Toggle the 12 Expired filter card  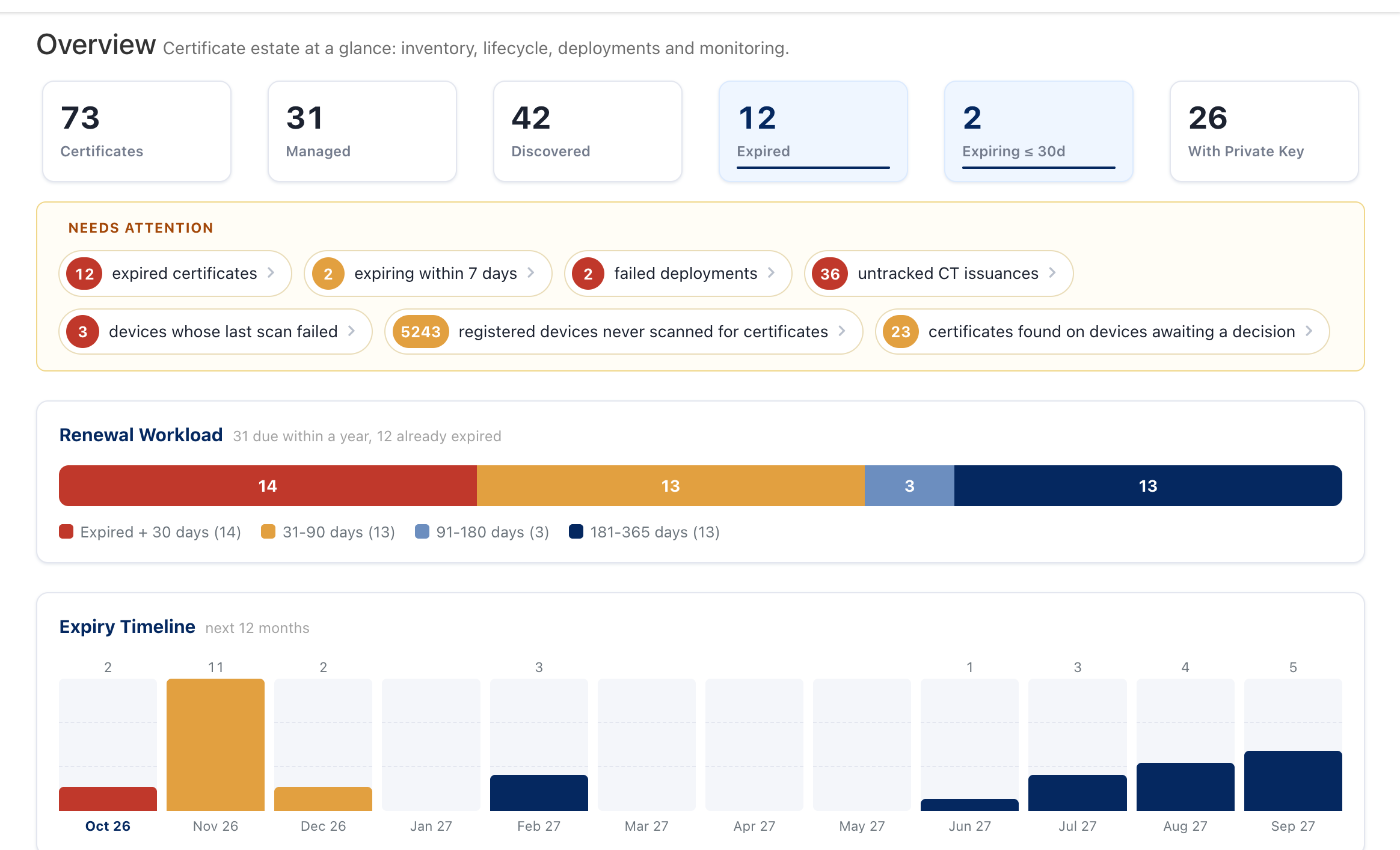[813, 131]
